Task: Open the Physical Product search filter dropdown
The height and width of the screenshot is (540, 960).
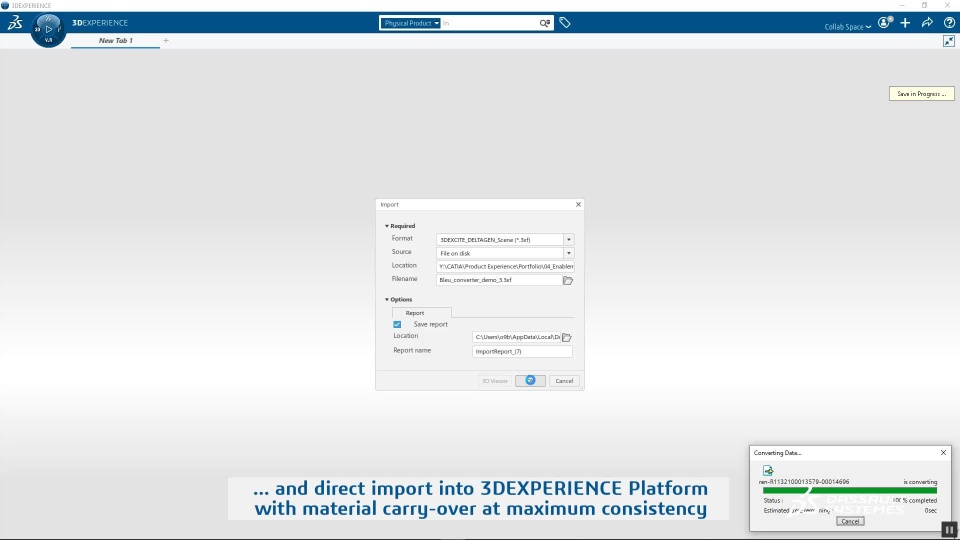Action: point(411,23)
